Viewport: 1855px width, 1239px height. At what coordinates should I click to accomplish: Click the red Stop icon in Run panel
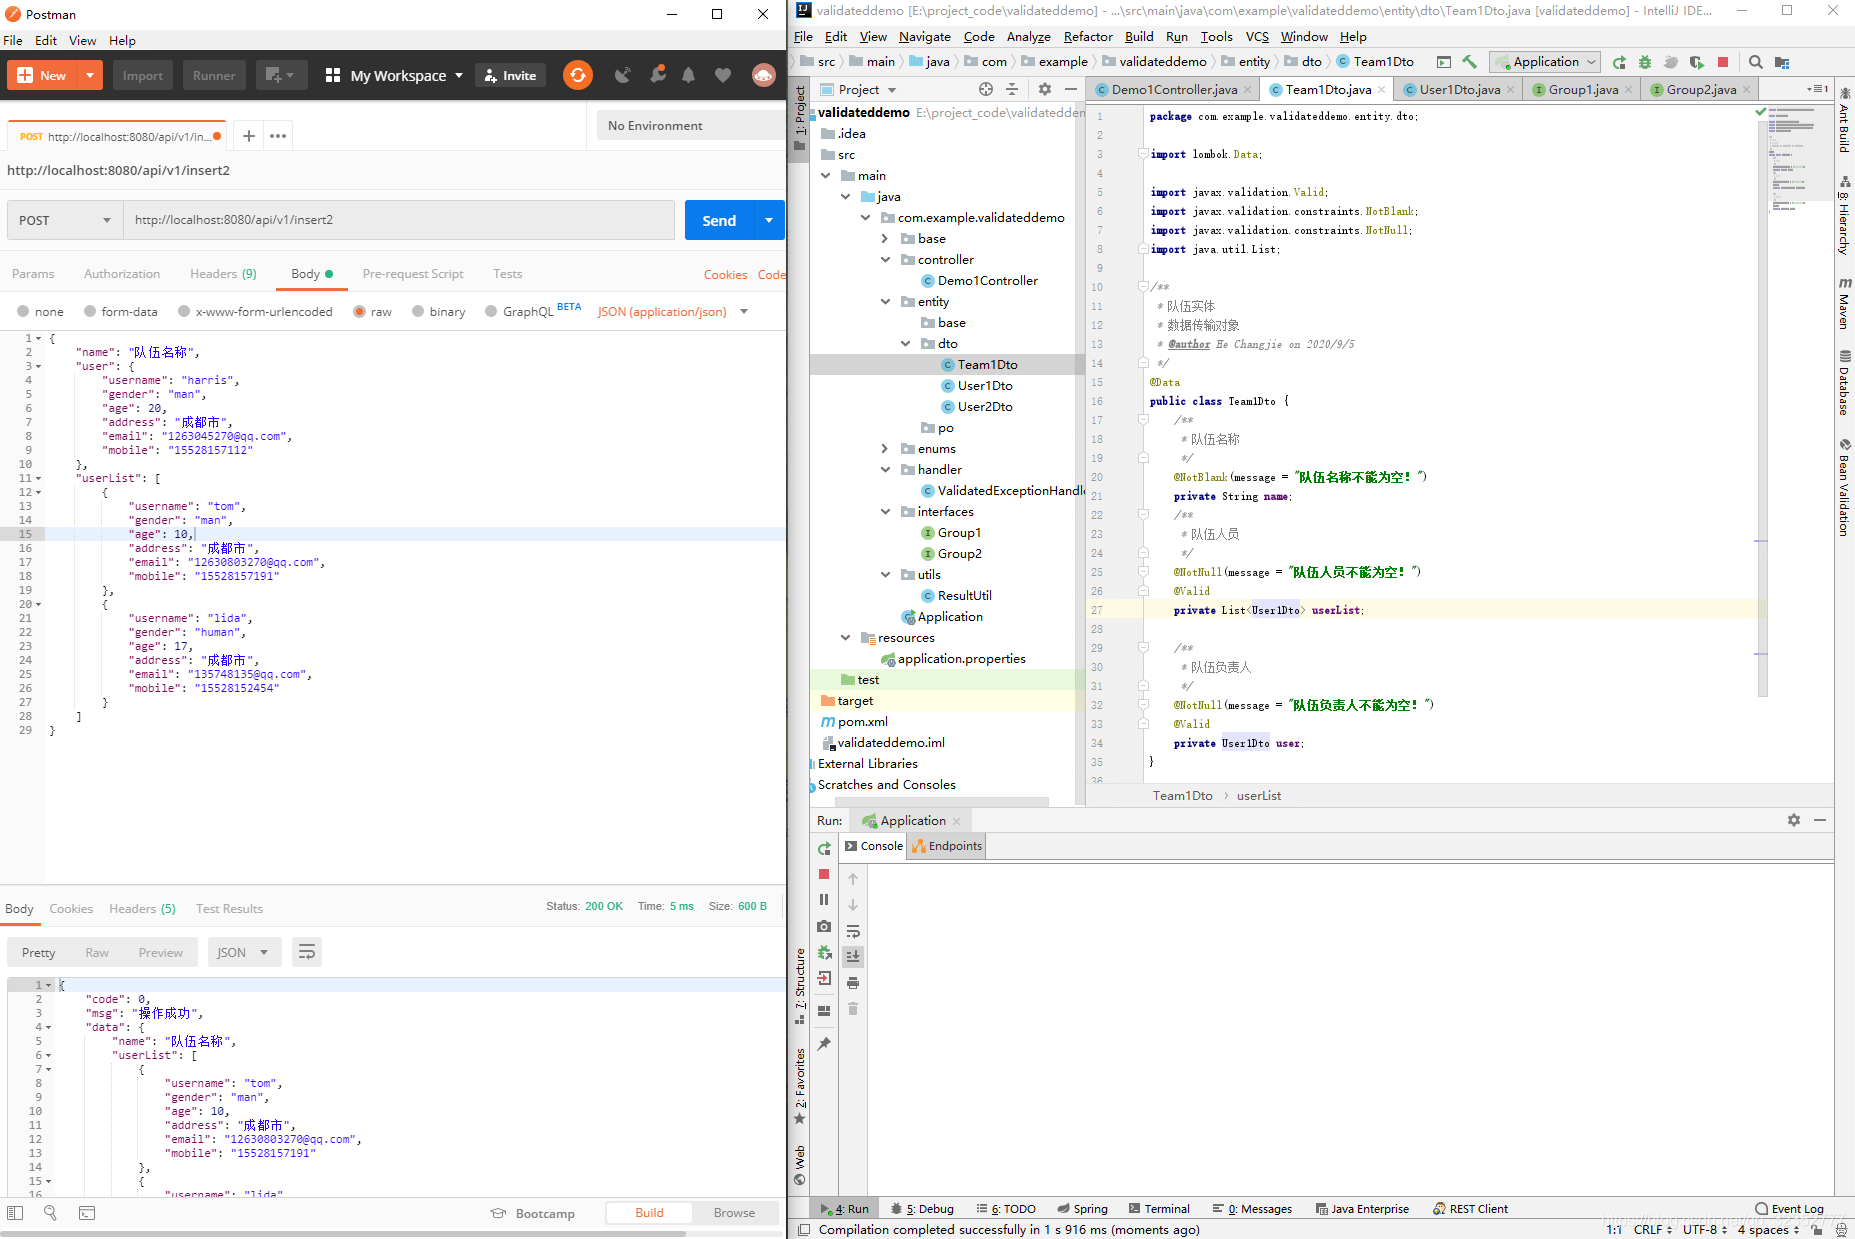824,874
